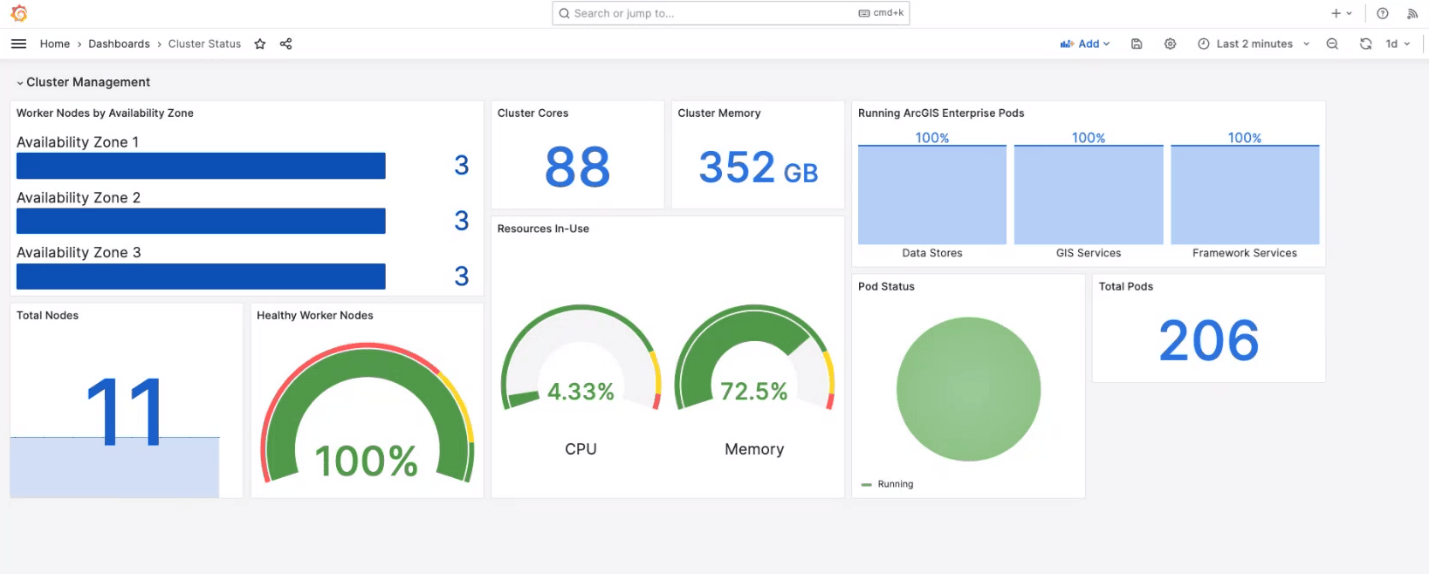Expand the 1d refresh interval dropdown
Image resolution: width=1429 pixels, height=574 pixels.
point(1398,44)
